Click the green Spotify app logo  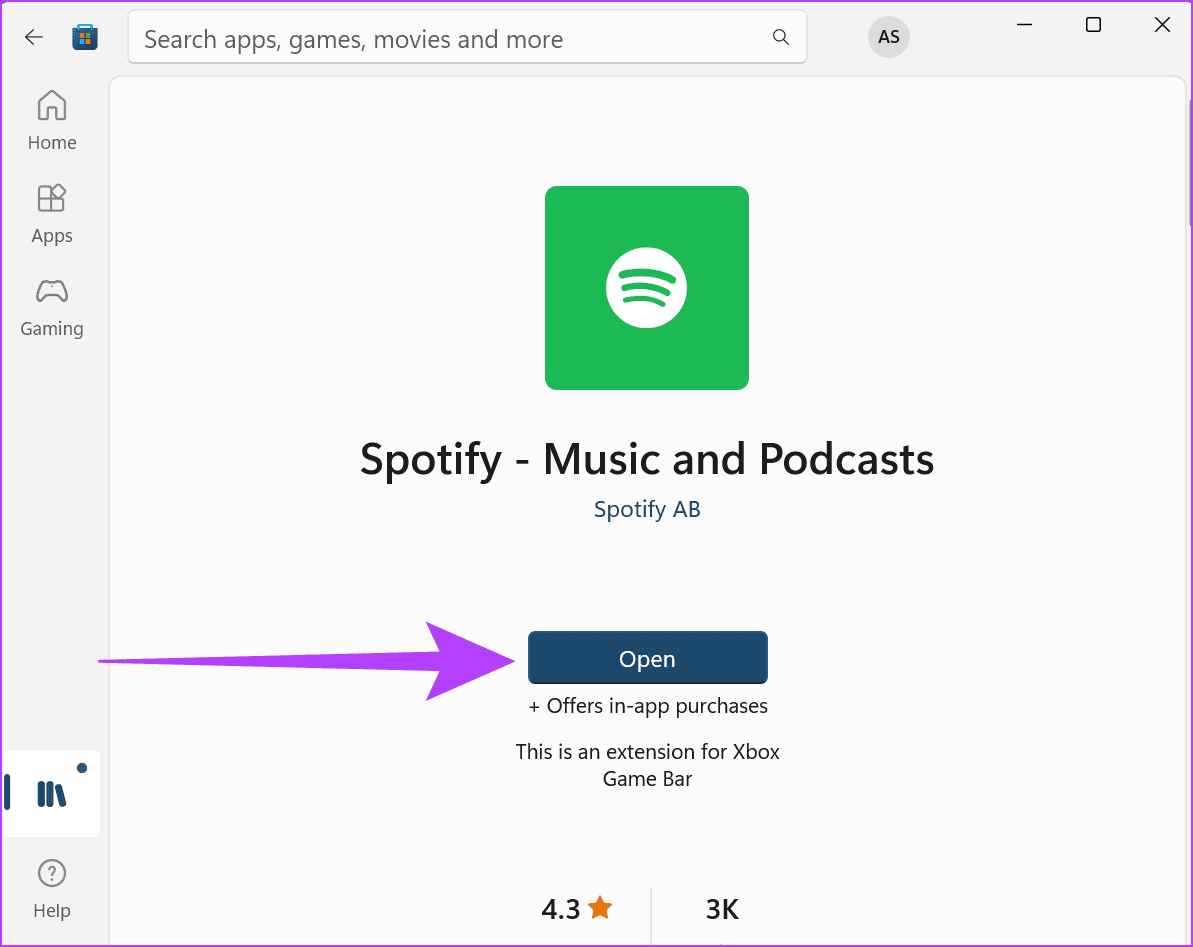(x=646, y=288)
